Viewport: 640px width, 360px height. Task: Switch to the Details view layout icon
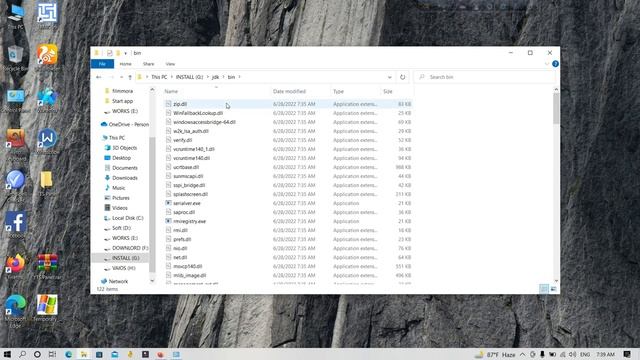coord(544,289)
